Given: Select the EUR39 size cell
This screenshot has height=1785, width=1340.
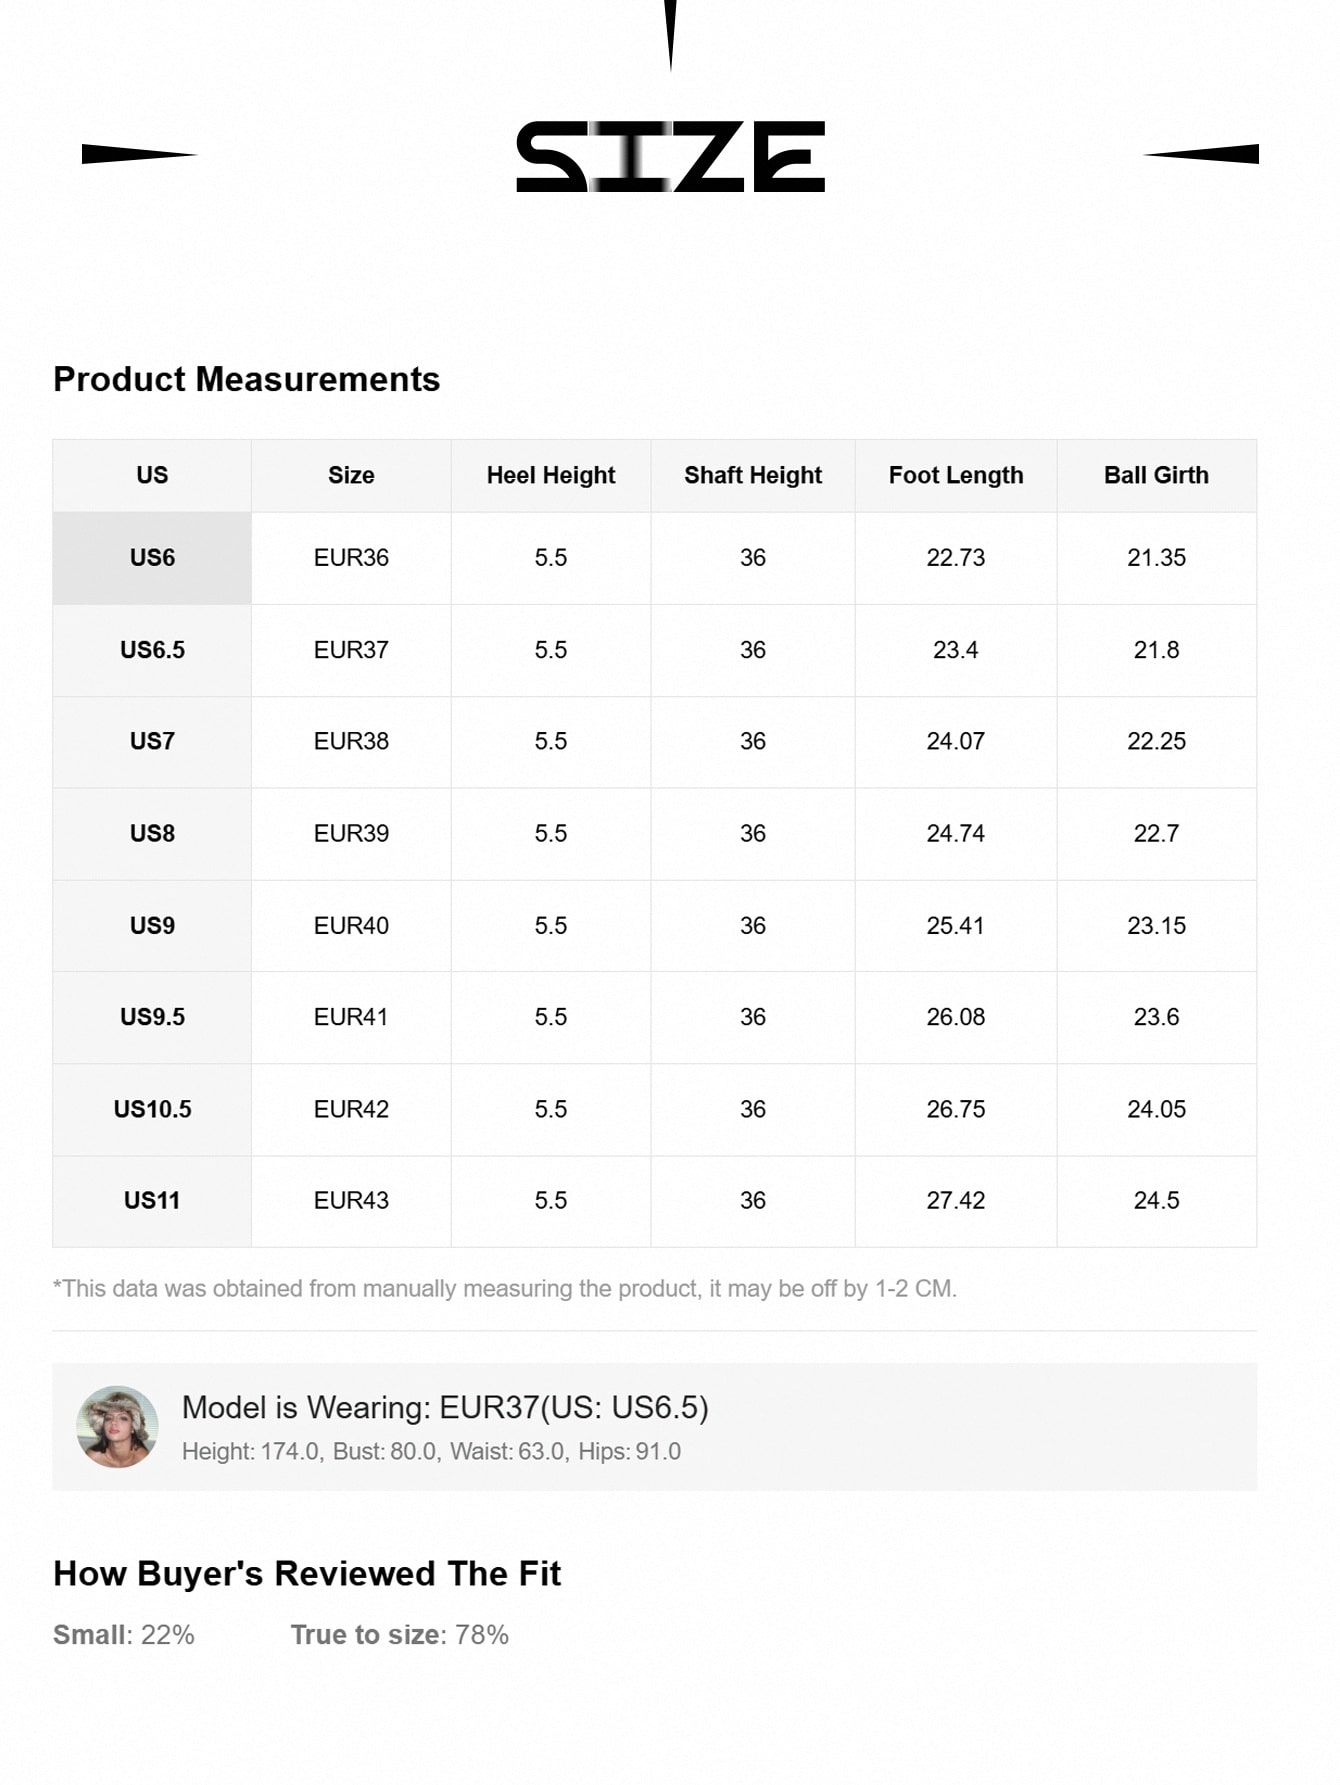Looking at the screenshot, I should pos(351,833).
